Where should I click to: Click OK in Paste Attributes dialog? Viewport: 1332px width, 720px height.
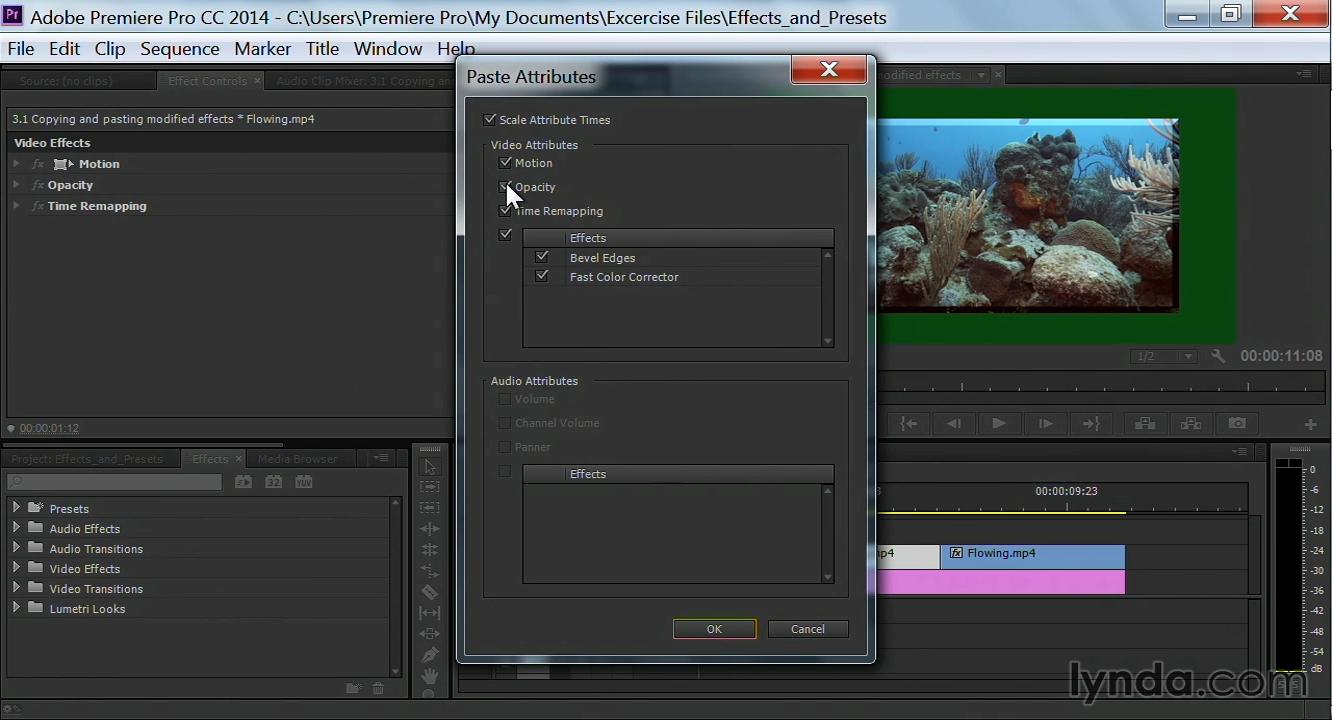(714, 629)
